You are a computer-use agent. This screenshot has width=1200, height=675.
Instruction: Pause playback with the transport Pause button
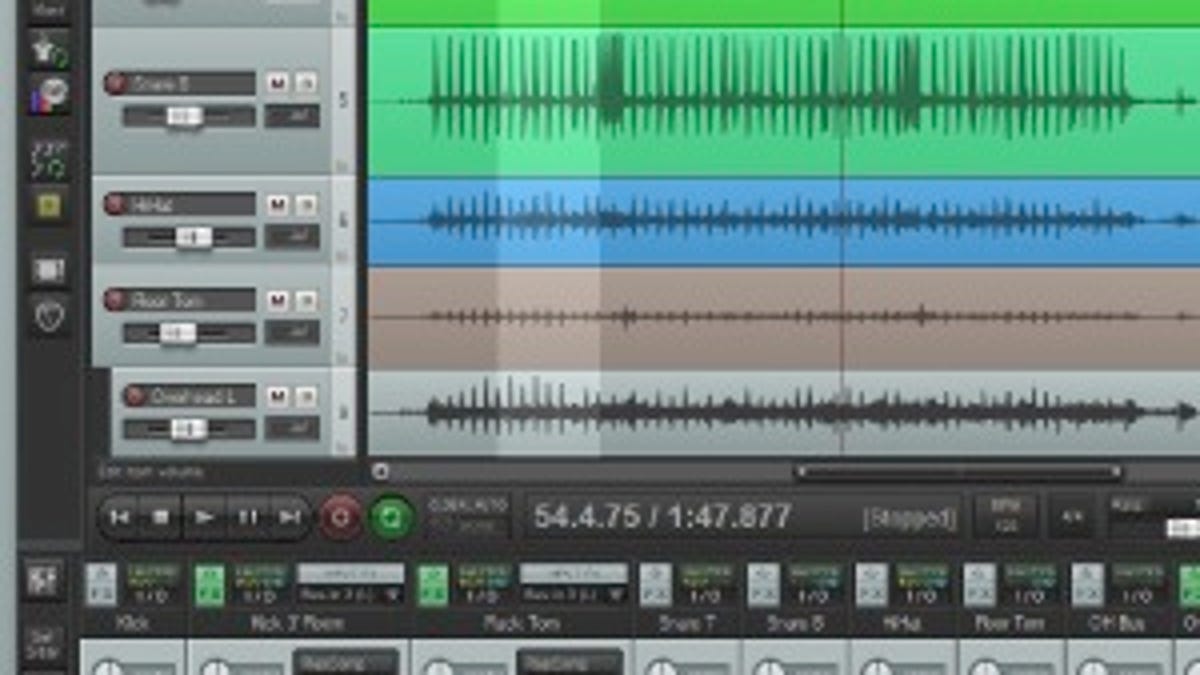247,517
